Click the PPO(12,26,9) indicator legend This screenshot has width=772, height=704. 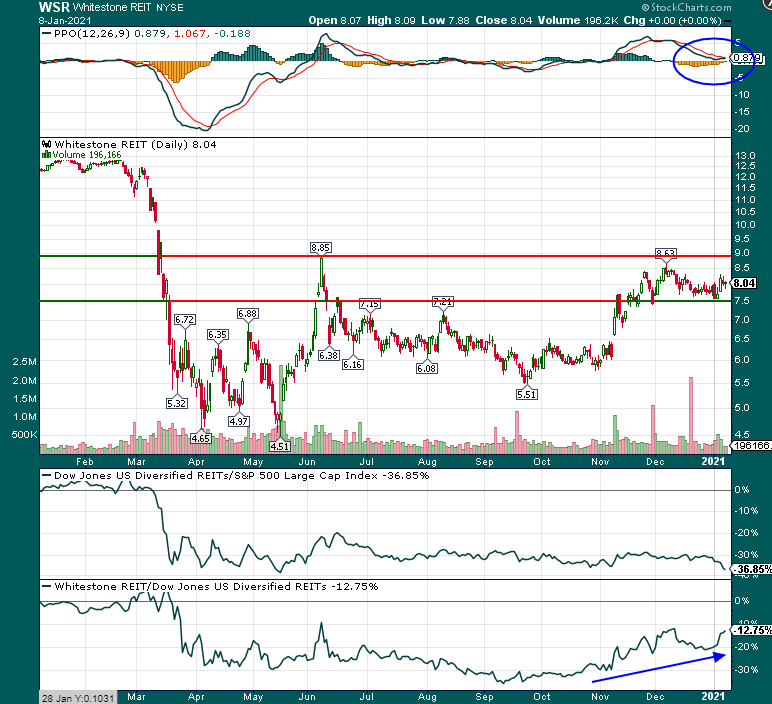click(x=92, y=34)
